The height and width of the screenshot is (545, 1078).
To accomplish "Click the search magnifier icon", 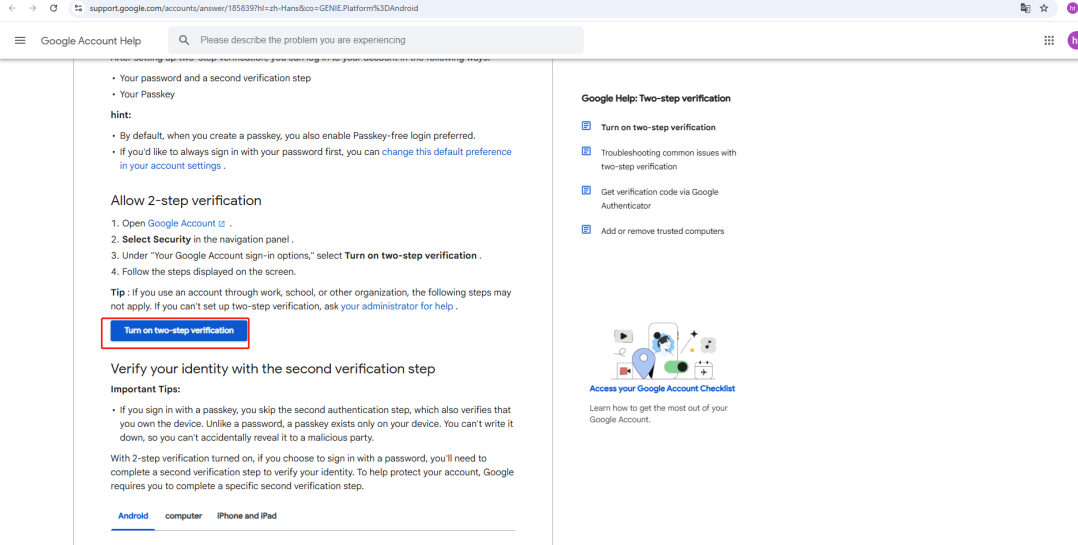I will (184, 41).
